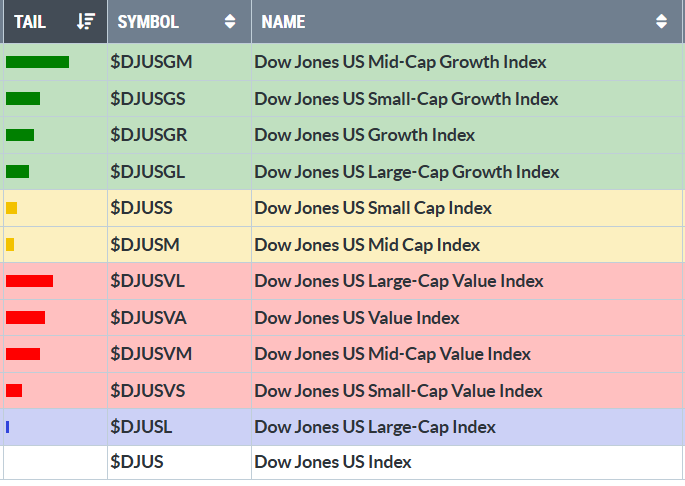
Task: Sort by the TAIL column descending icon
Action: point(86,21)
